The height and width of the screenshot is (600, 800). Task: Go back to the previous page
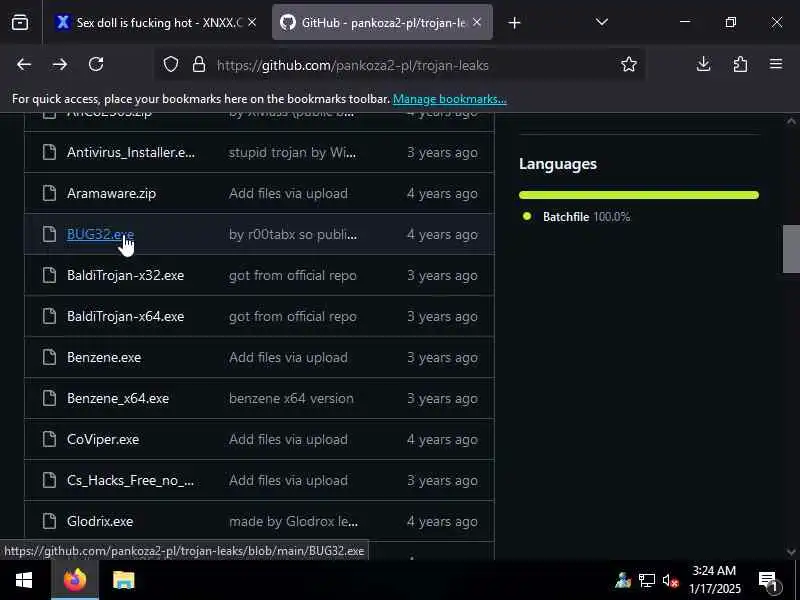pyautogui.click(x=23, y=64)
